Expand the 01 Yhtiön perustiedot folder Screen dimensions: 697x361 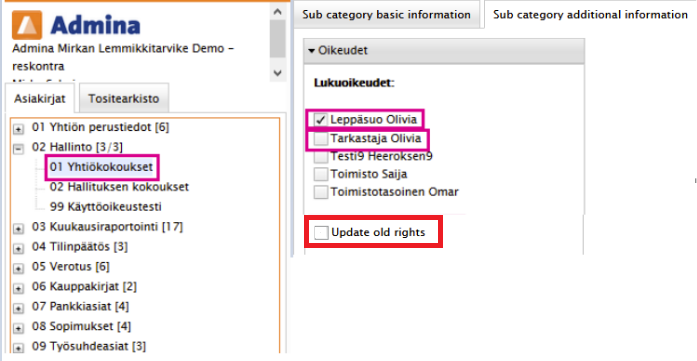click(18, 128)
